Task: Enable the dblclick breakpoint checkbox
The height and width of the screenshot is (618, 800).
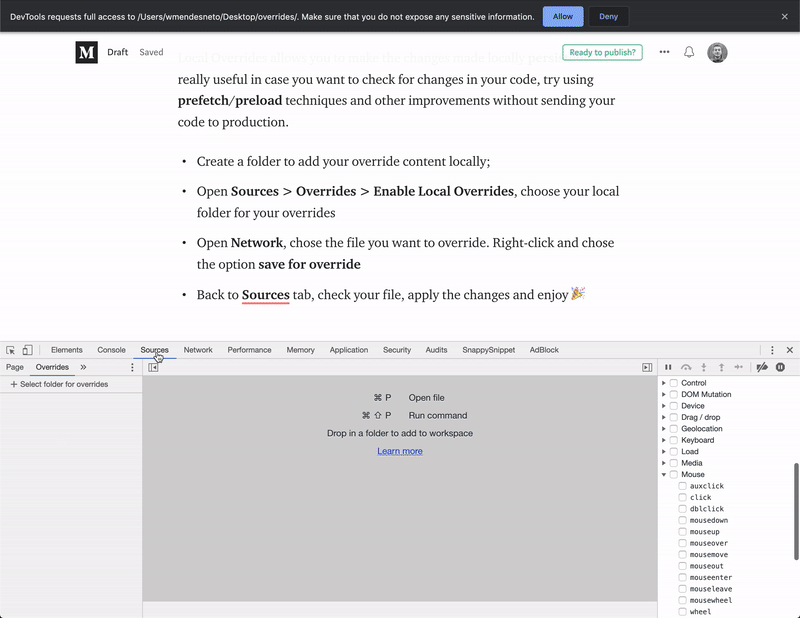Action: coord(682,509)
